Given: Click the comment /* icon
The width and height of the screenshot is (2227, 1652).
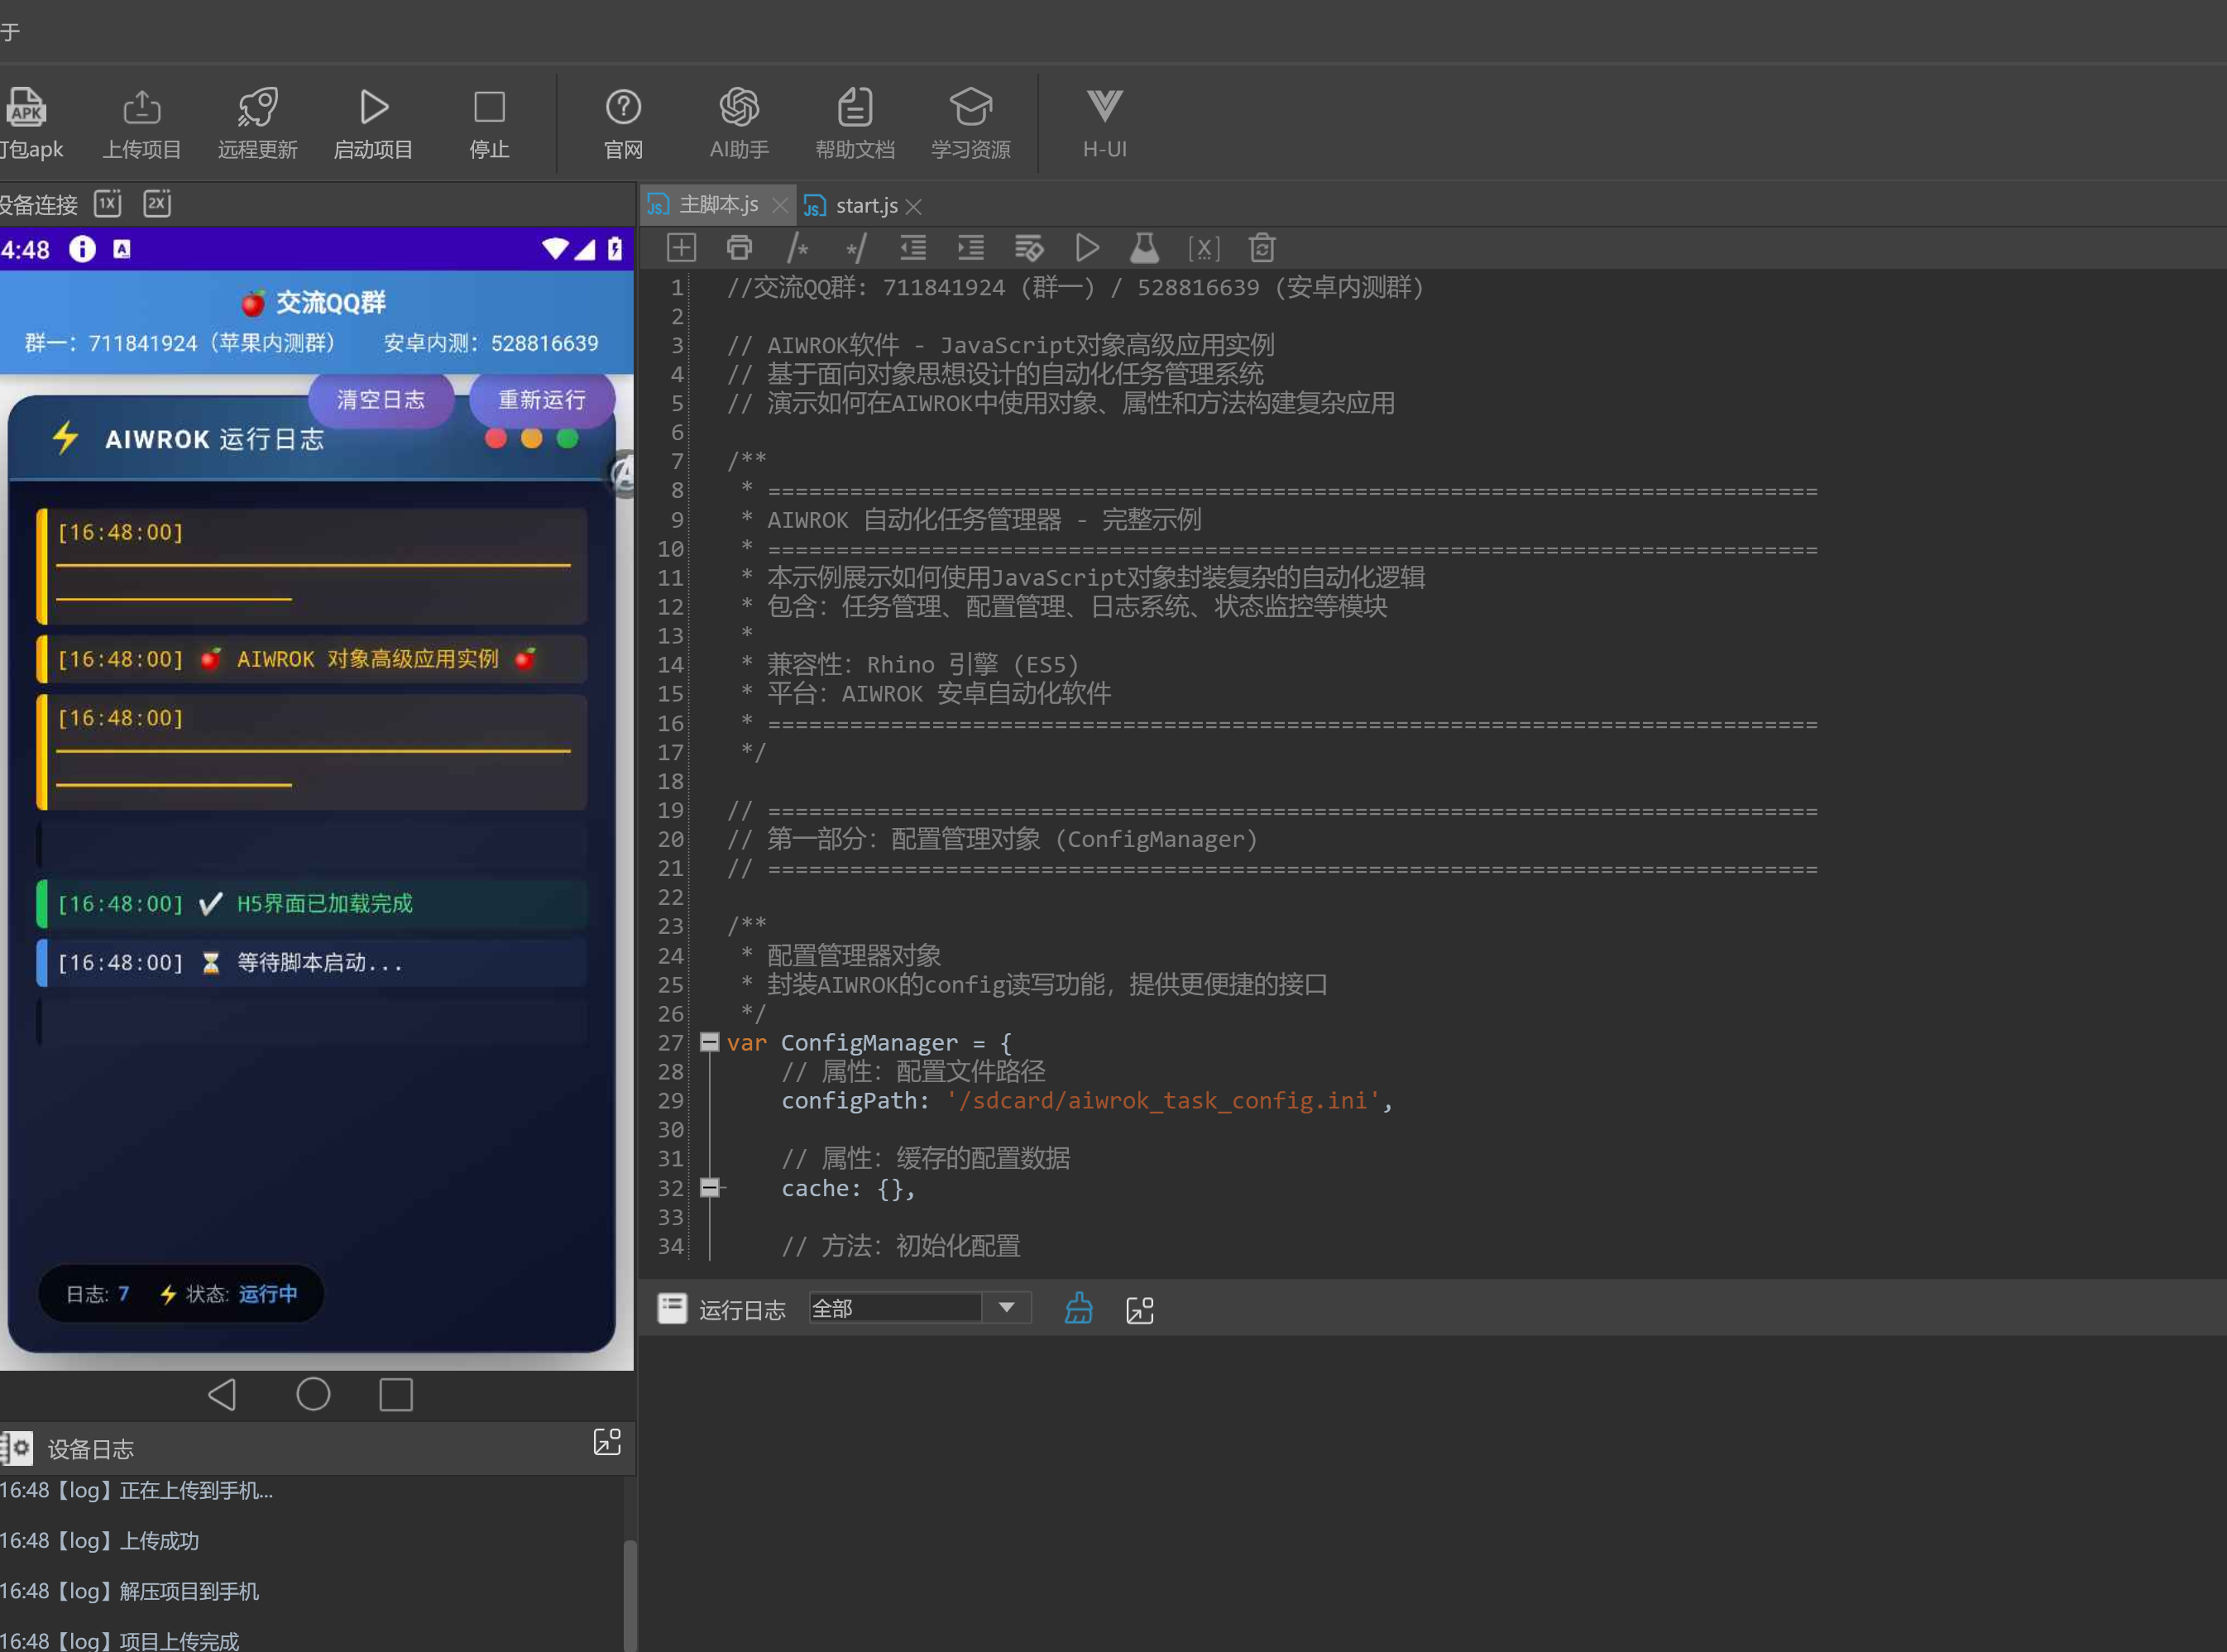Looking at the screenshot, I should click(797, 247).
